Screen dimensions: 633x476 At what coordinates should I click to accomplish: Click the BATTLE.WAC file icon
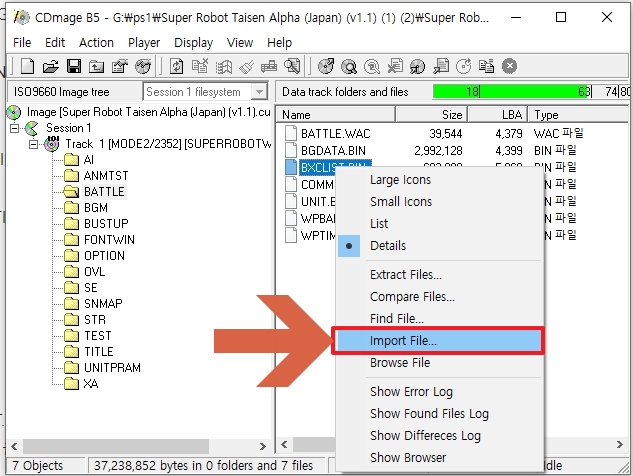pos(291,133)
